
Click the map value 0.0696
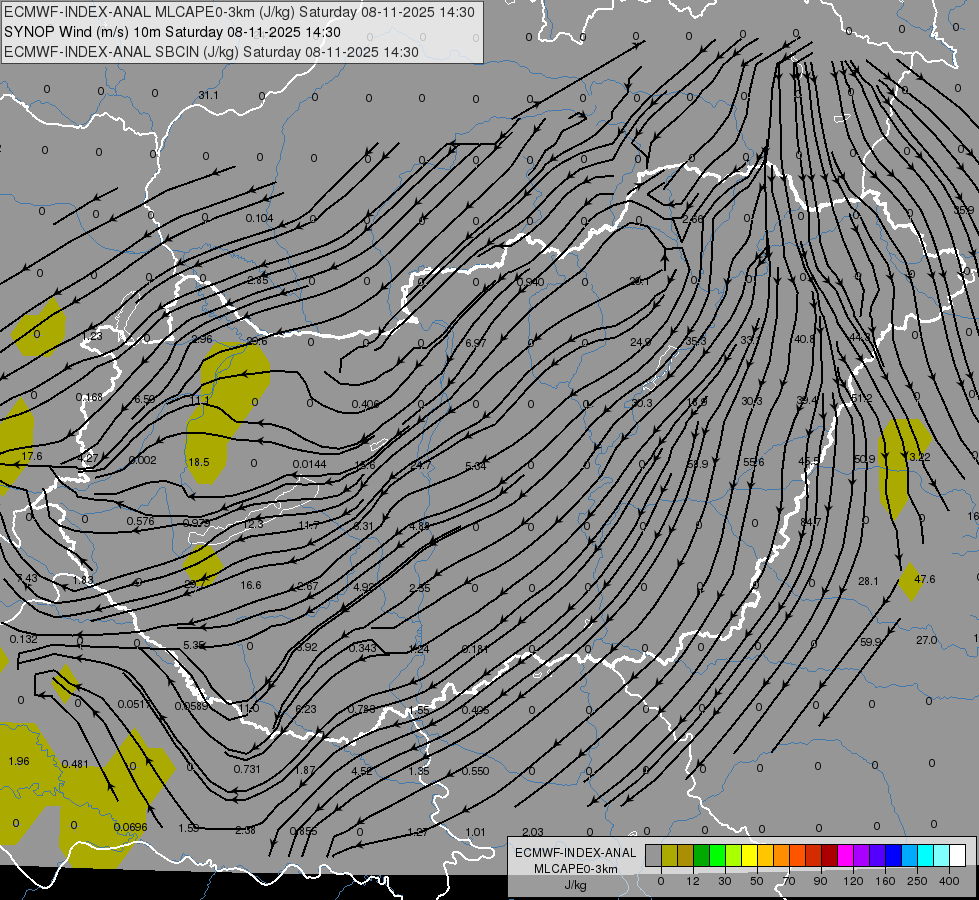point(130,827)
